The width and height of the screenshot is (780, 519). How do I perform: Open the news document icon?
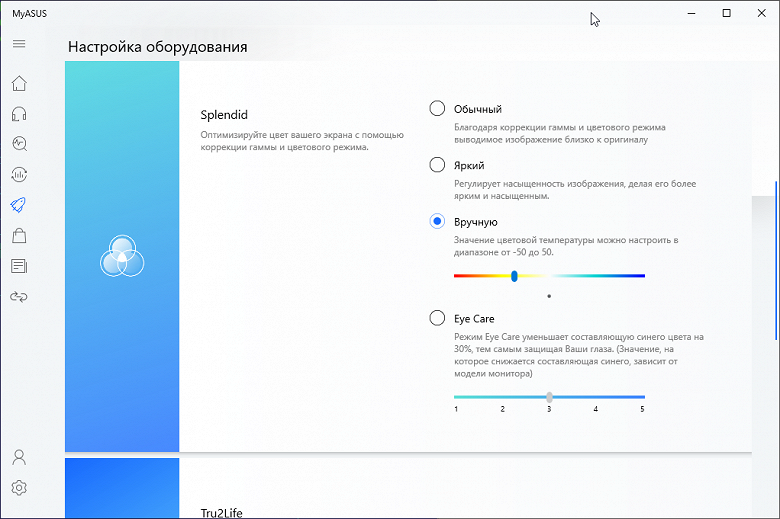click(19, 266)
